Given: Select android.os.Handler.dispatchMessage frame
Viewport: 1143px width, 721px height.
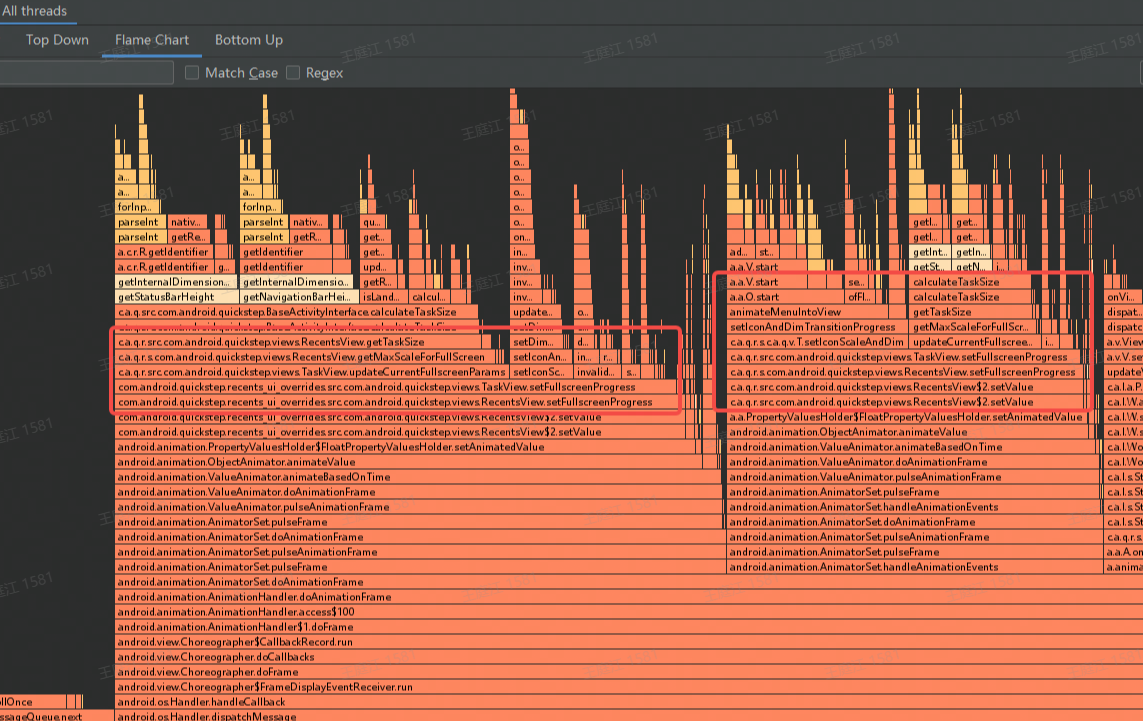Looking at the screenshot, I should coord(629,716).
